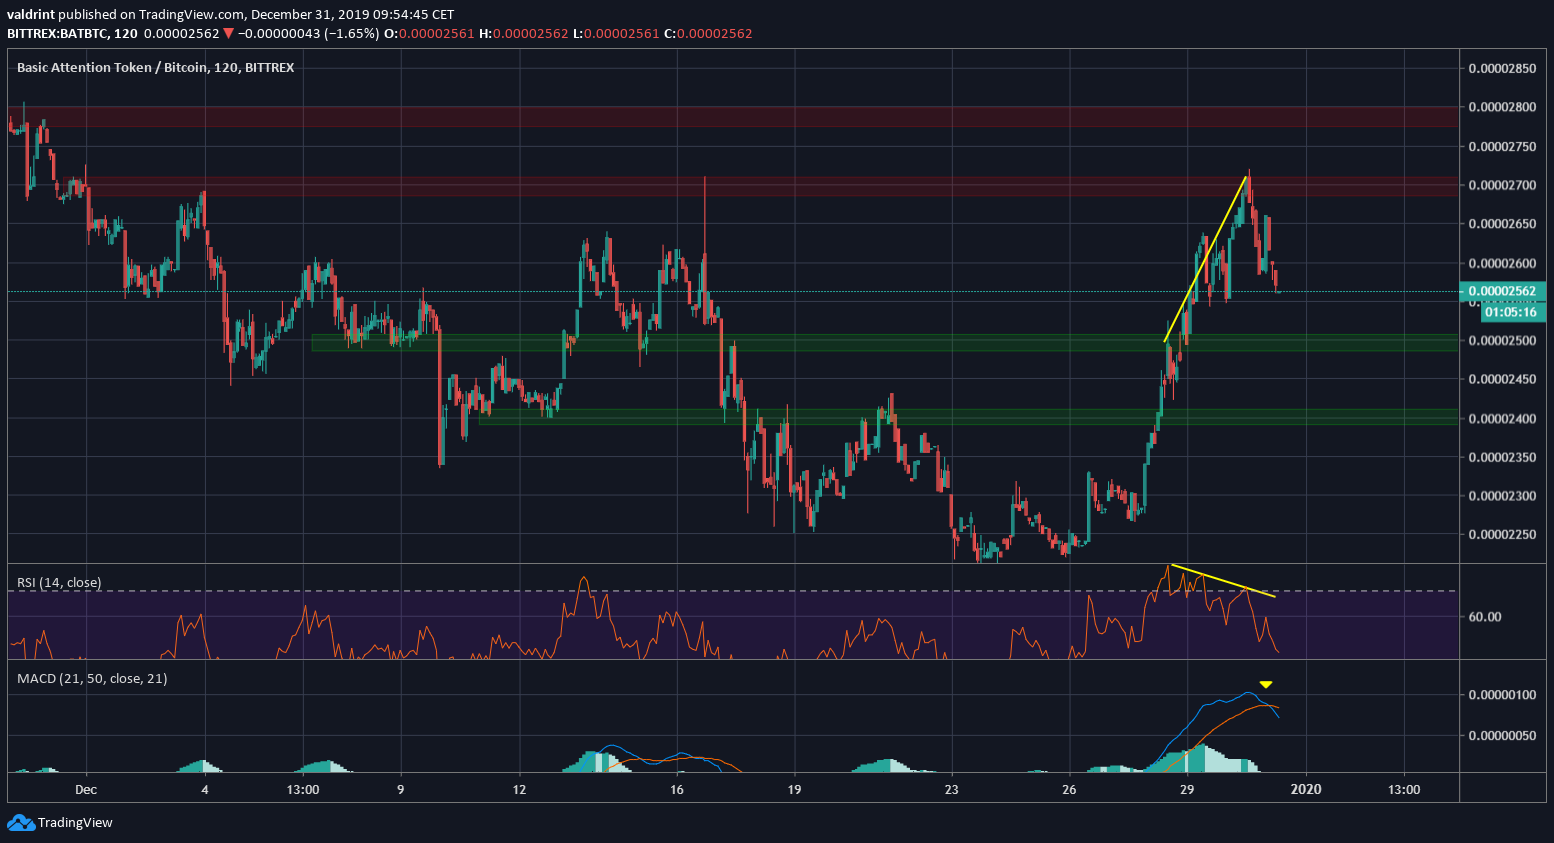Select the green support zone at 0.00002500

[880, 342]
